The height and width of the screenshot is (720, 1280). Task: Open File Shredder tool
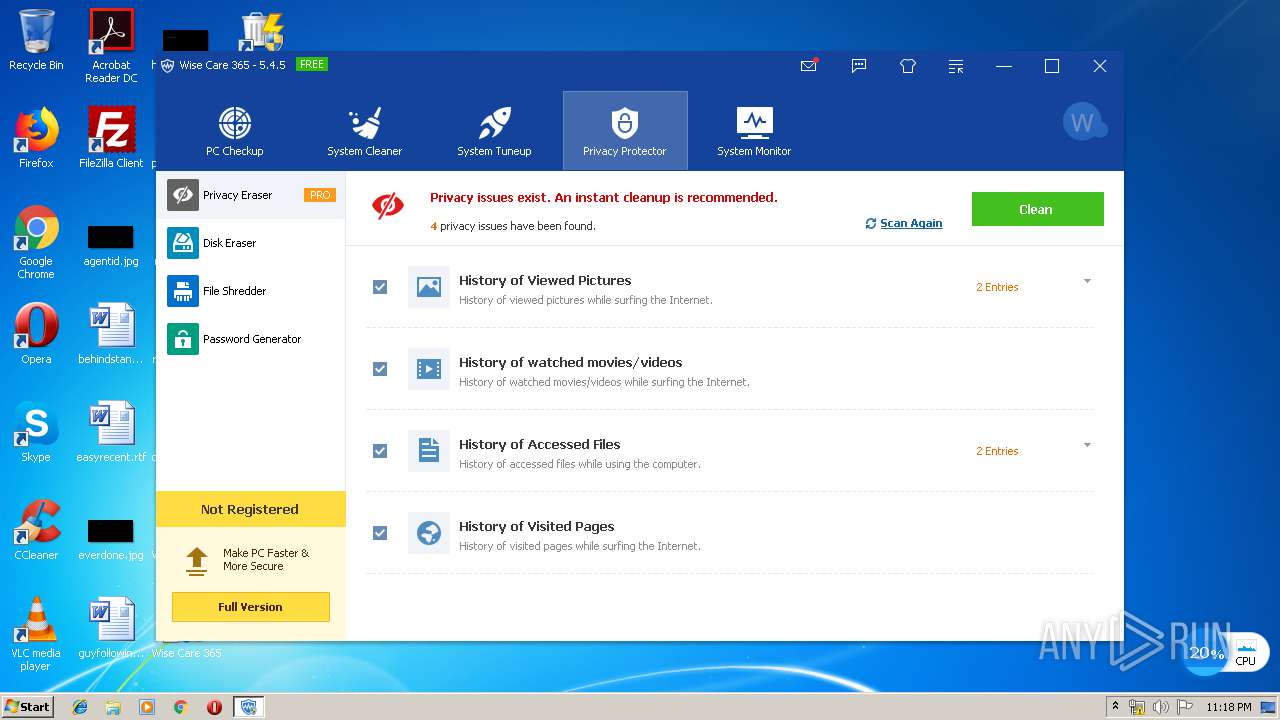[250, 291]
